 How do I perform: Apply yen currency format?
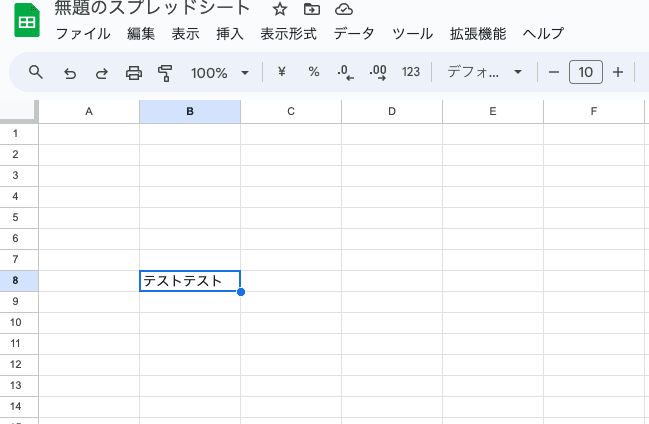(281, 72)
